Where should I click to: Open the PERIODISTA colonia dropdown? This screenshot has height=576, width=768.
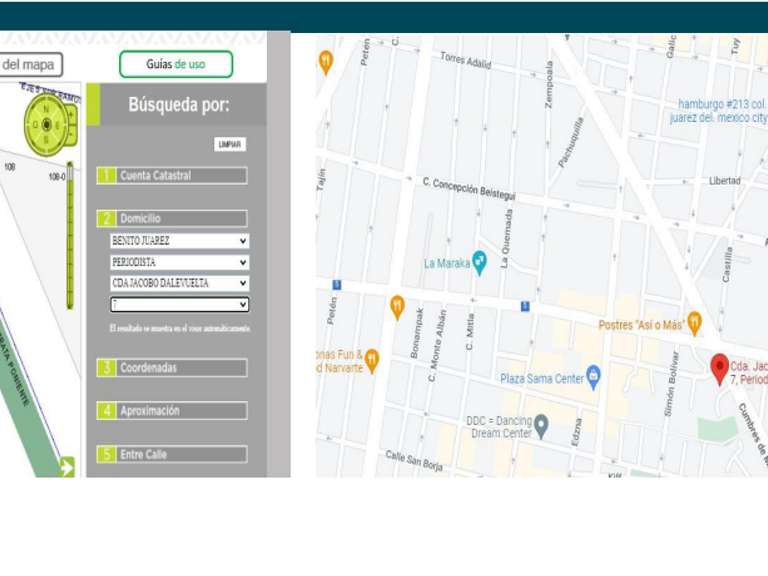tap(179, 263)
